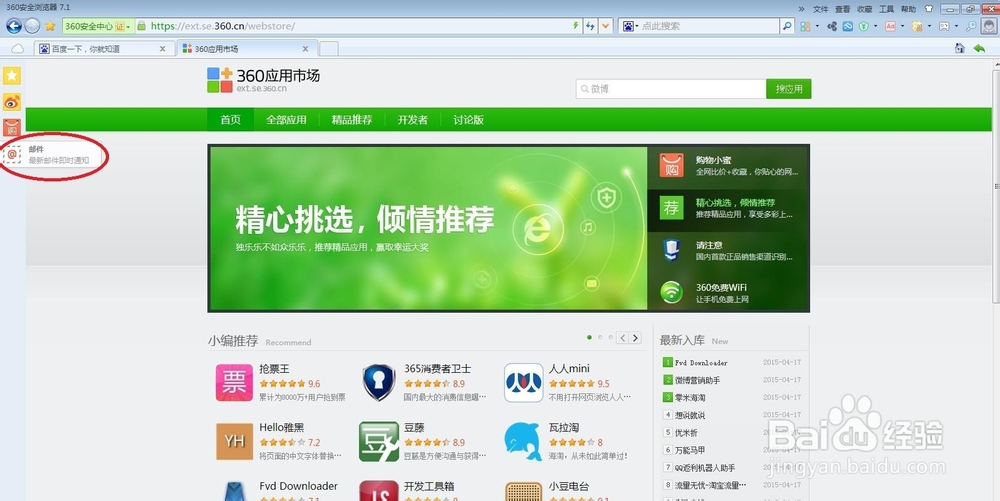Open the sidebar favorites star icon

click(x=11, y=76)
